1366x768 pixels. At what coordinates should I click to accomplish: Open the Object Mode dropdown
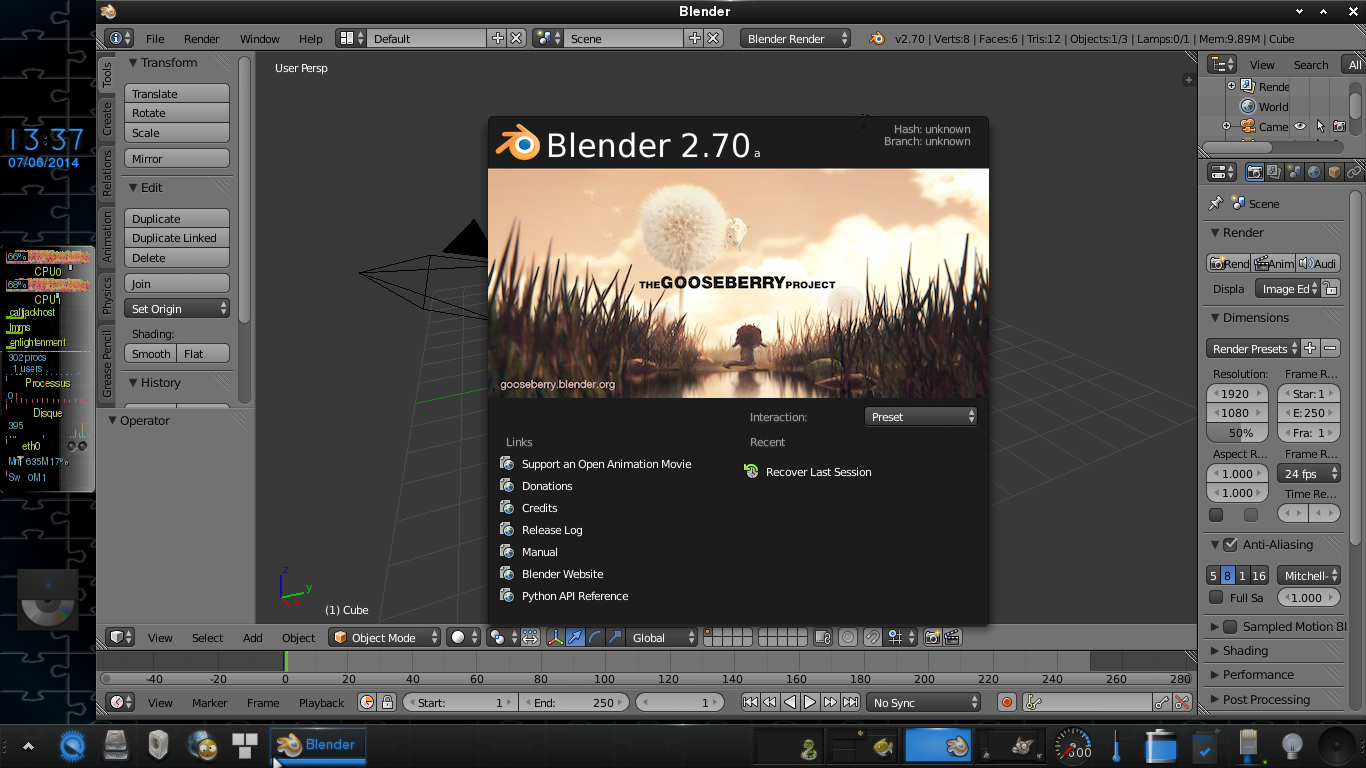pos(385,637)
